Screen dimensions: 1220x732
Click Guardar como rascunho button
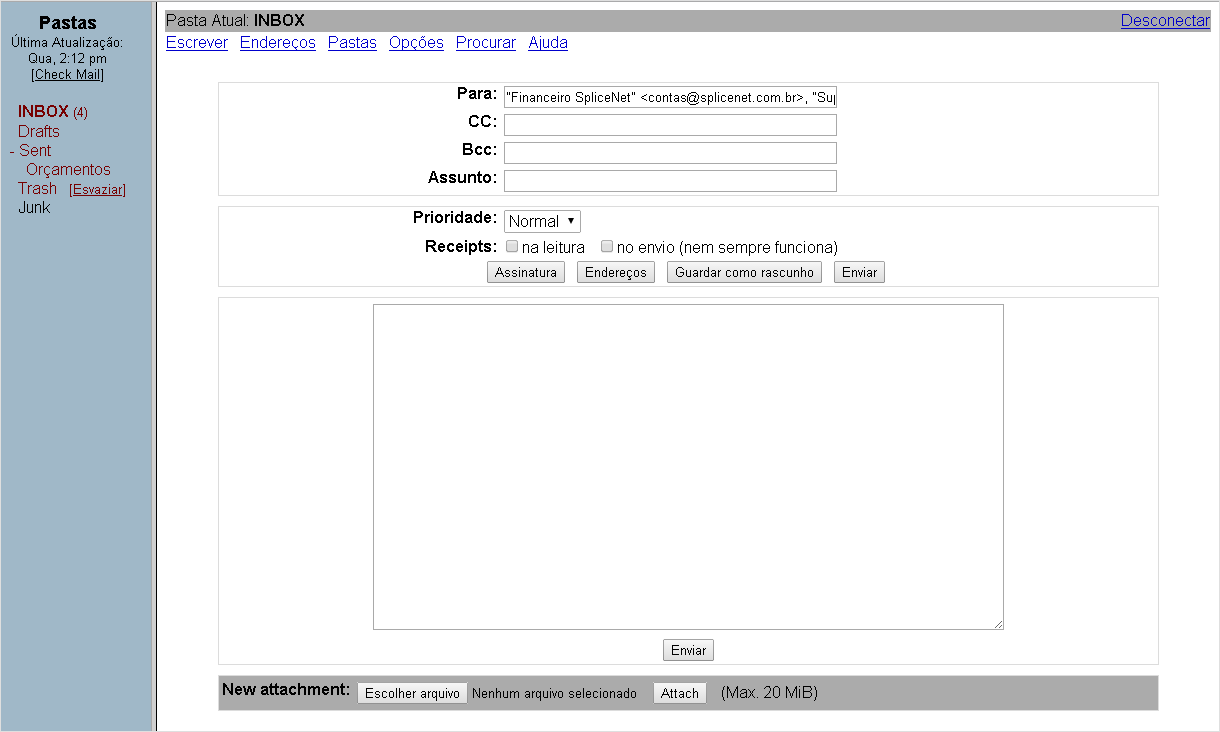[744, 273]
